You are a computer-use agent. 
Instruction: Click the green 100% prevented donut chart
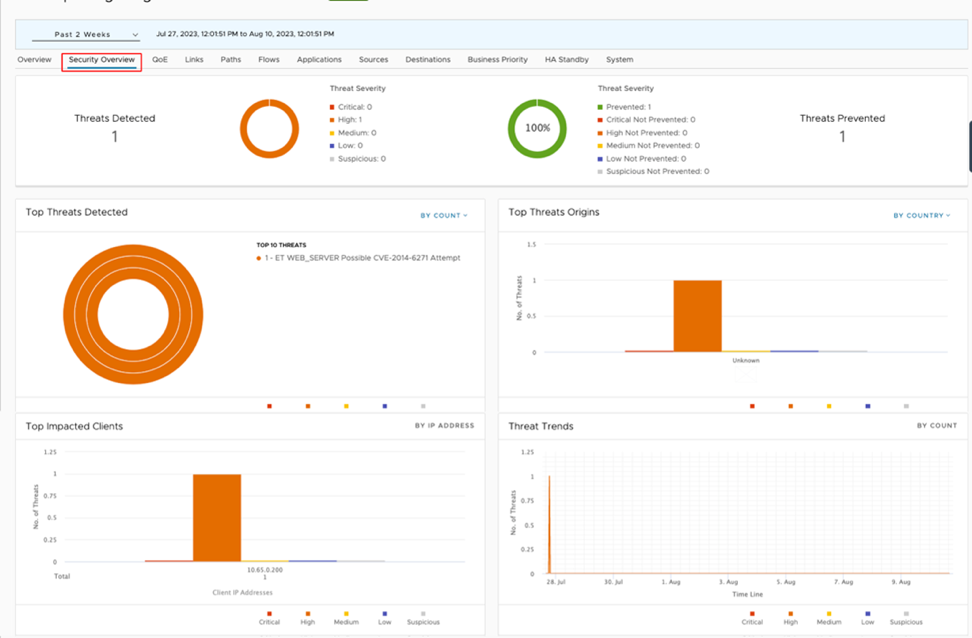coord(537,129)
